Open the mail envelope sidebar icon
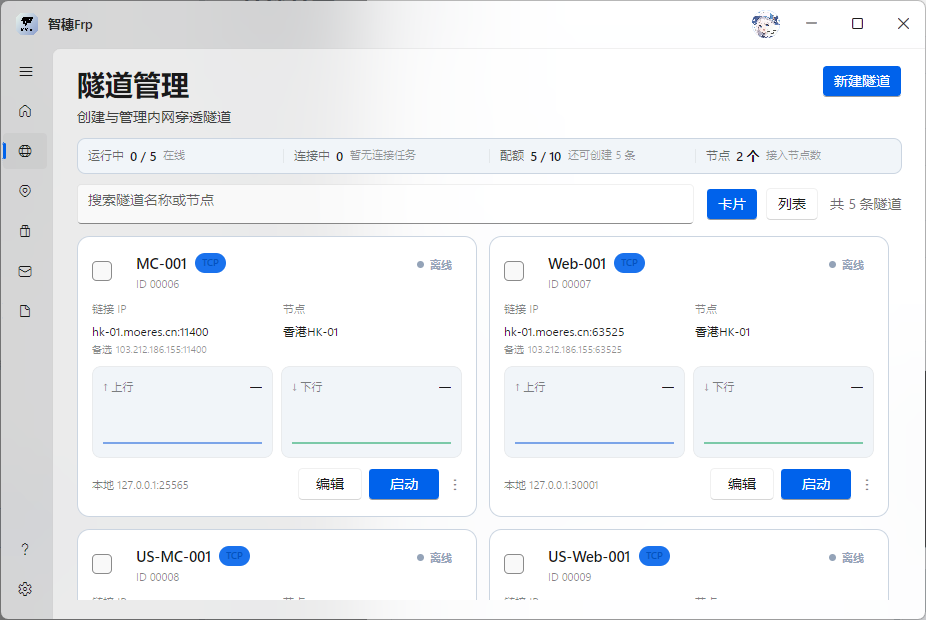 click(25, 272)
